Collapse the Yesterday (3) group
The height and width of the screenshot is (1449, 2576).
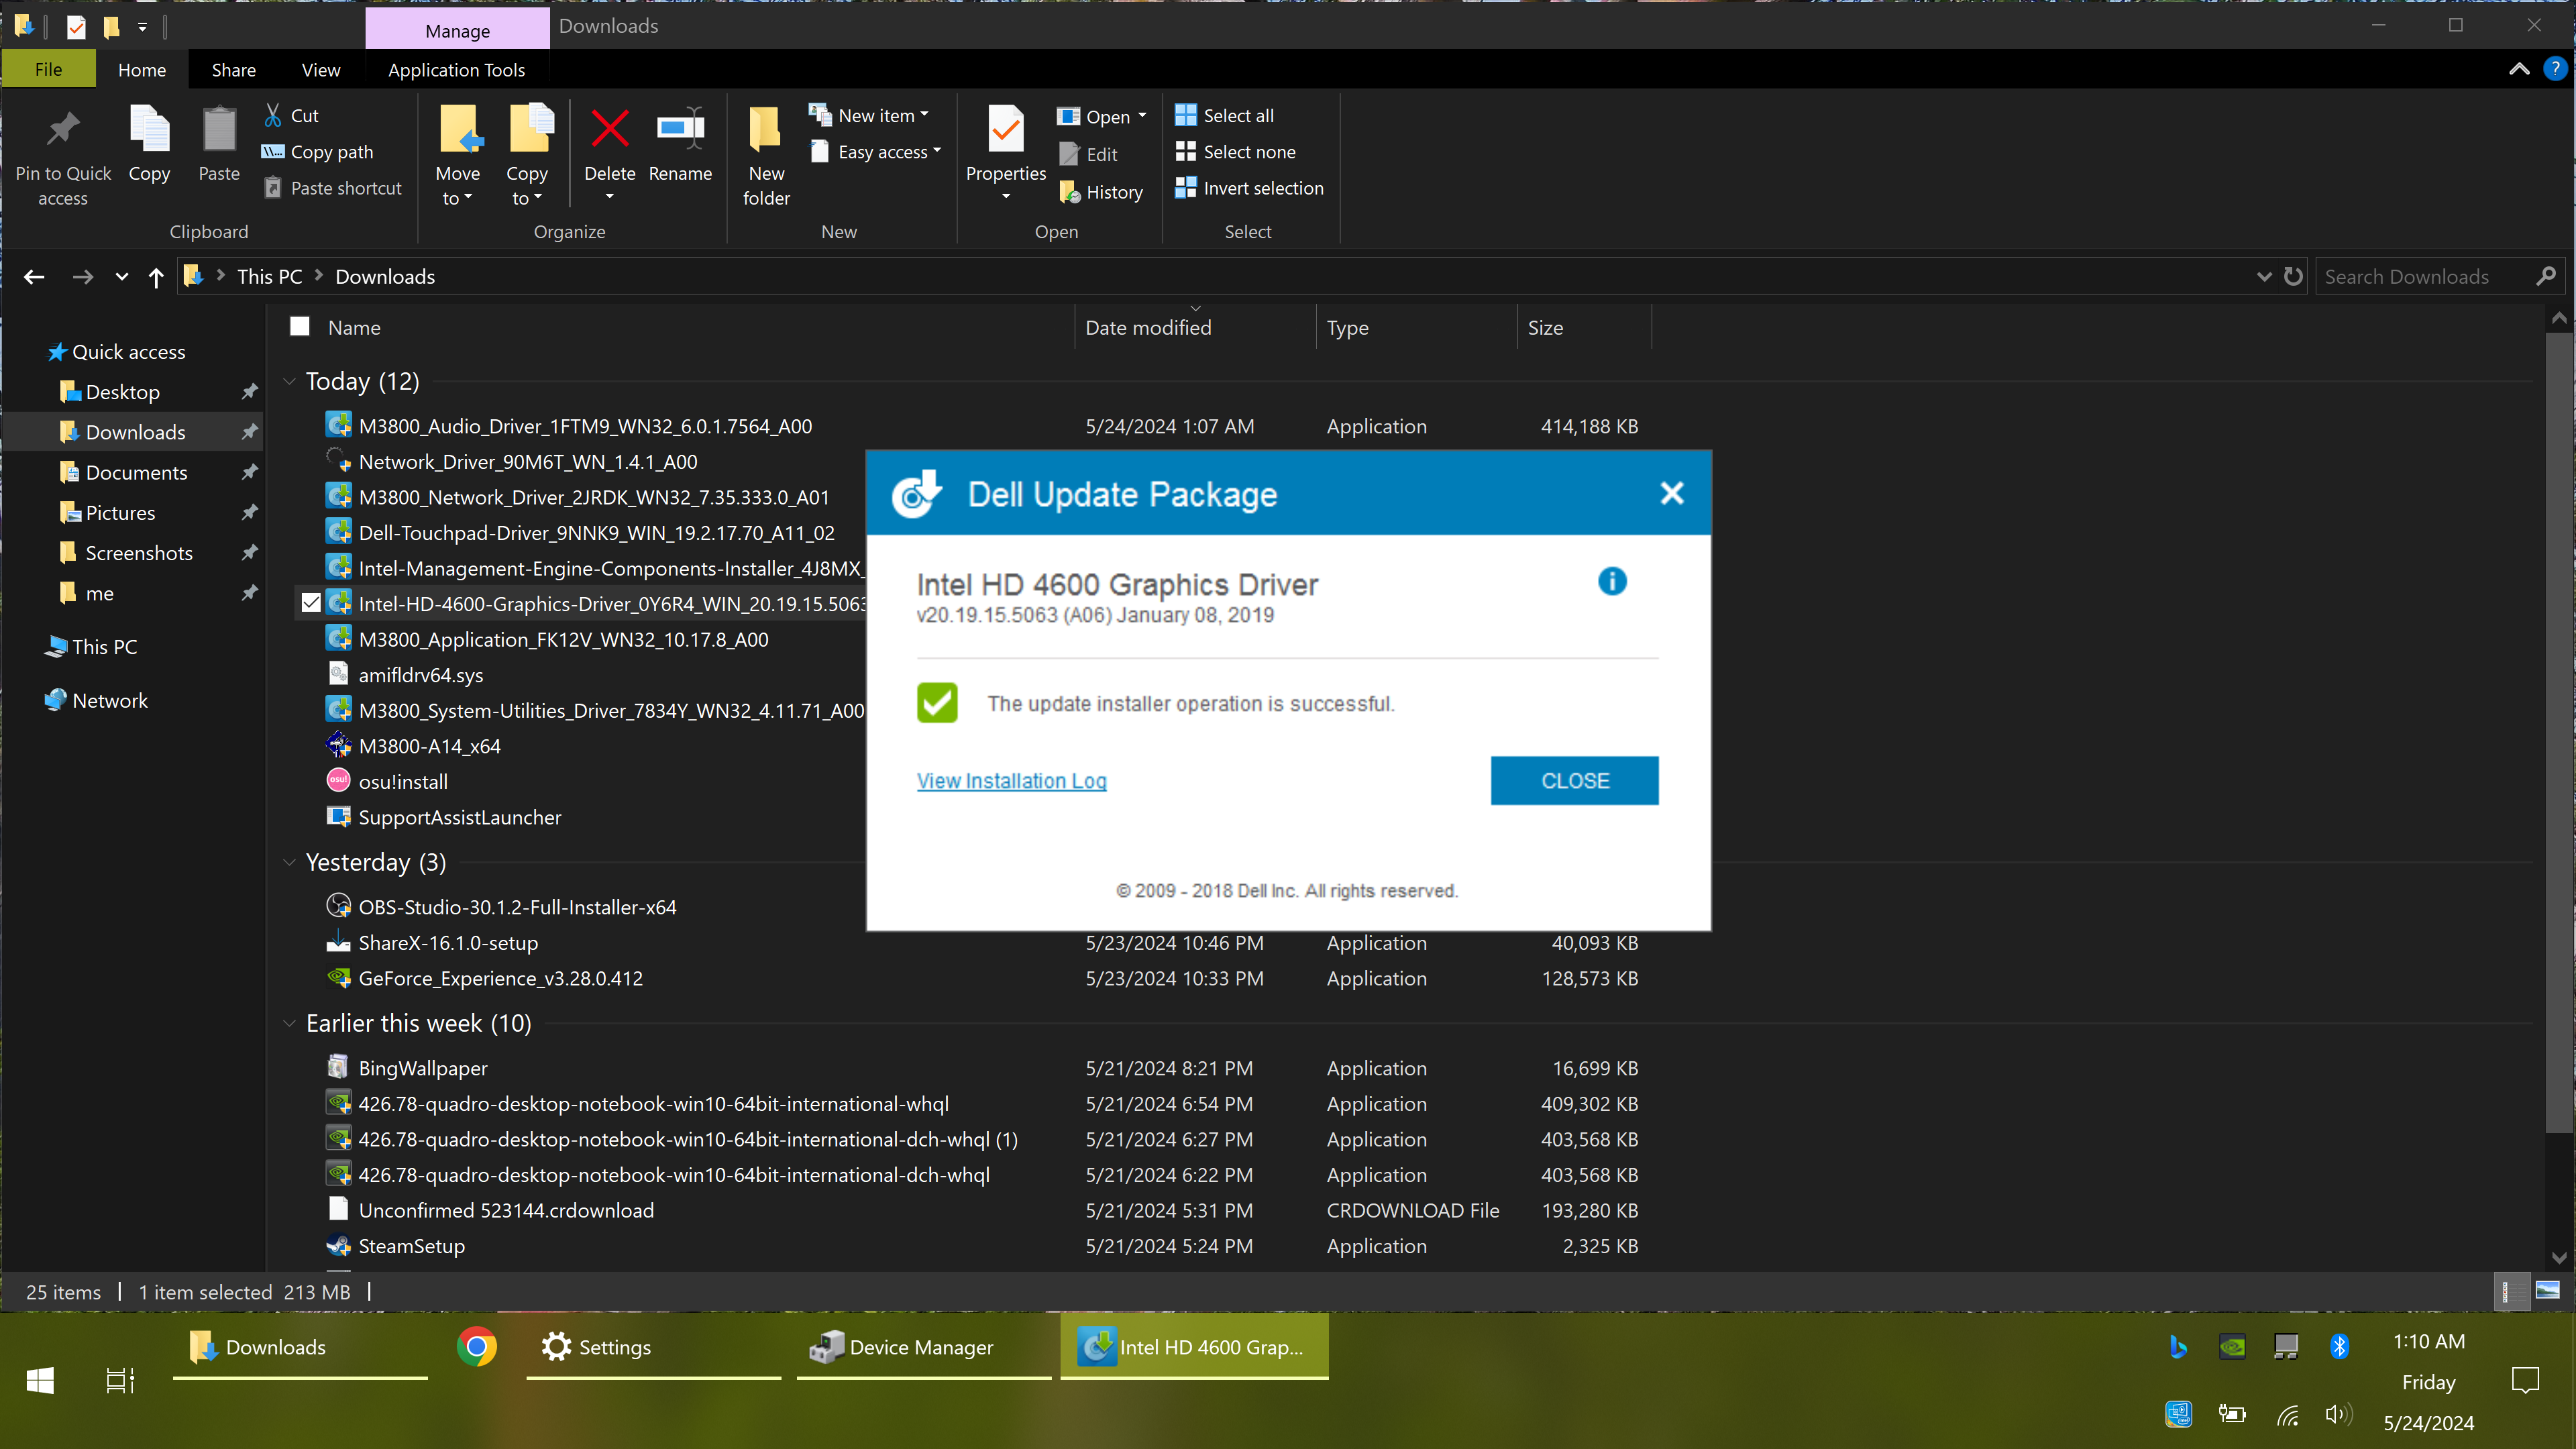click(x=289, y=862)
